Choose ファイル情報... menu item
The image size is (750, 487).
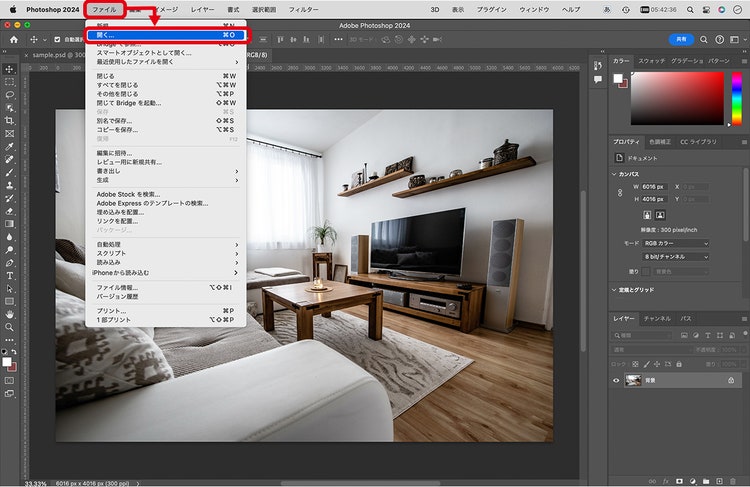(x=166, y=288)
